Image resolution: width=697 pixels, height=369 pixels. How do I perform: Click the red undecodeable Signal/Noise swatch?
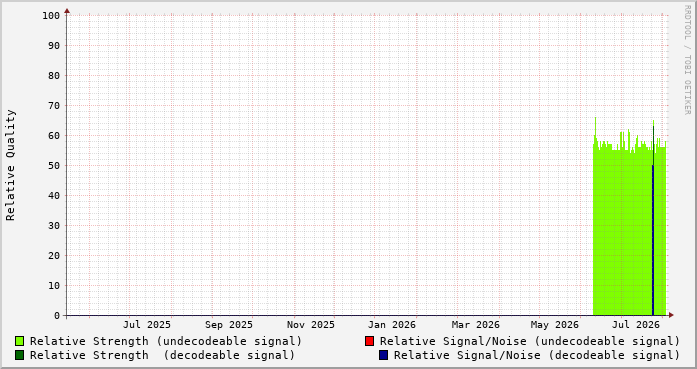coord(369,341)
